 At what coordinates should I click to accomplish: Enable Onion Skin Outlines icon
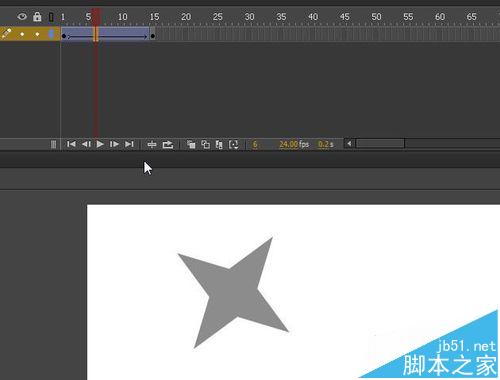[205, 144]
